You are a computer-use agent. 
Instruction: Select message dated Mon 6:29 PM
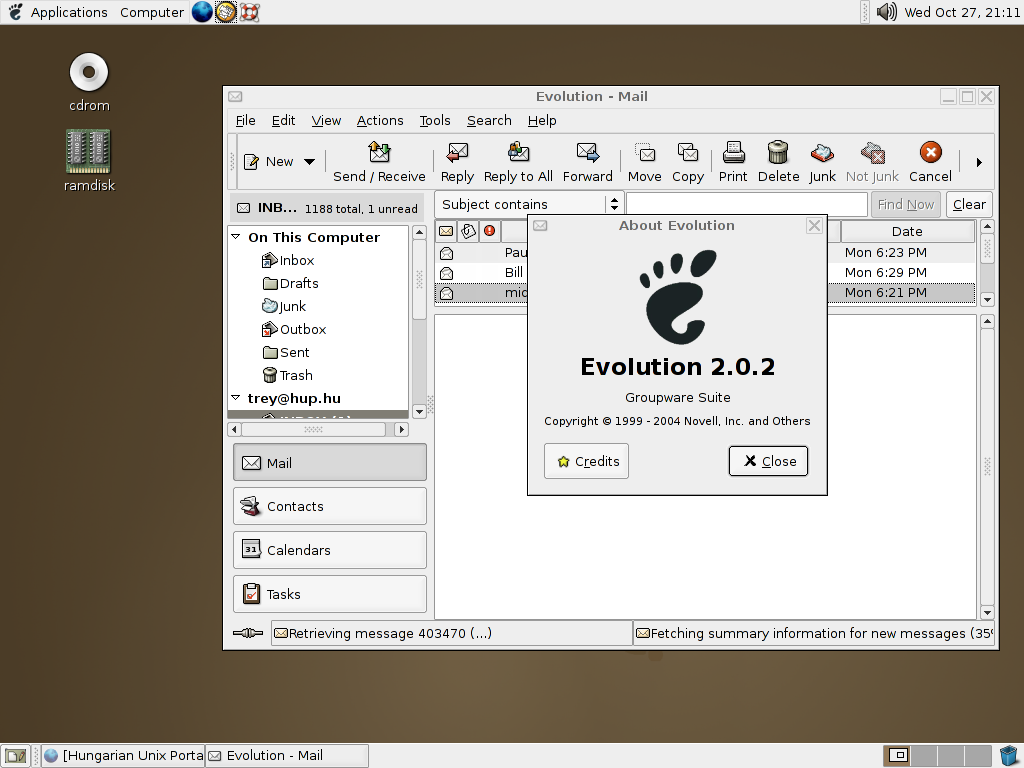(705, 272)
